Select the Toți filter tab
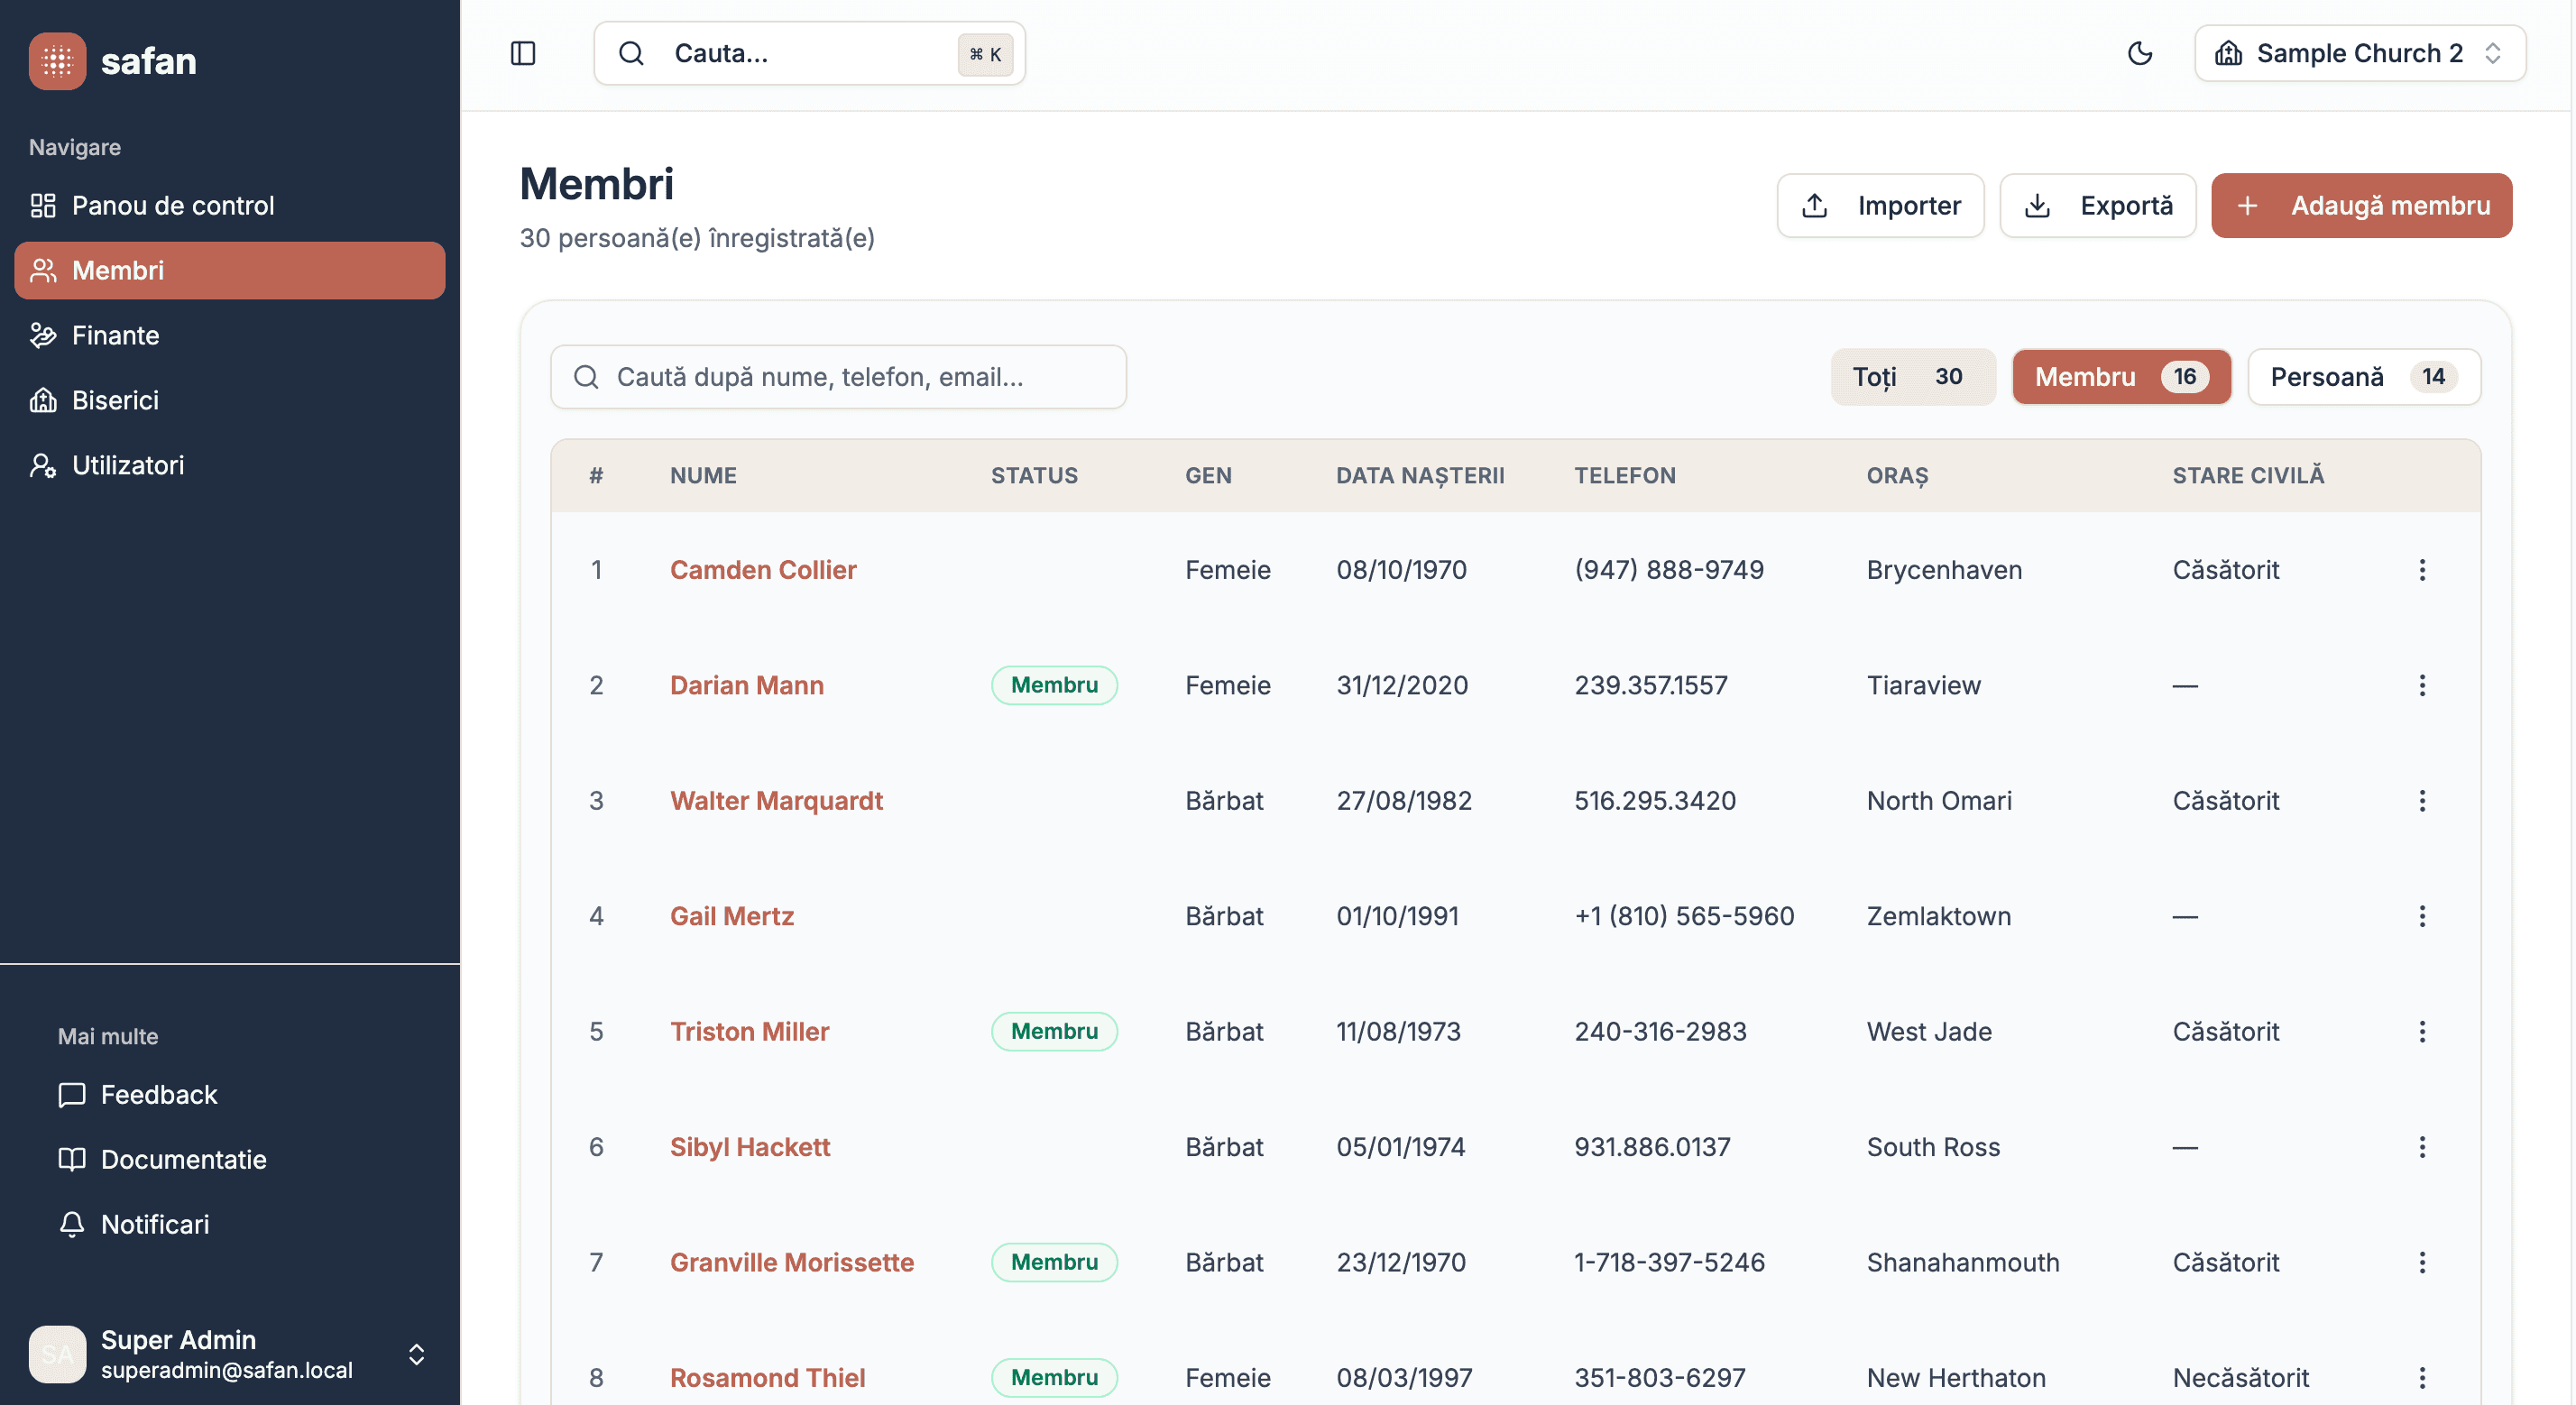 pos(1911,377)
